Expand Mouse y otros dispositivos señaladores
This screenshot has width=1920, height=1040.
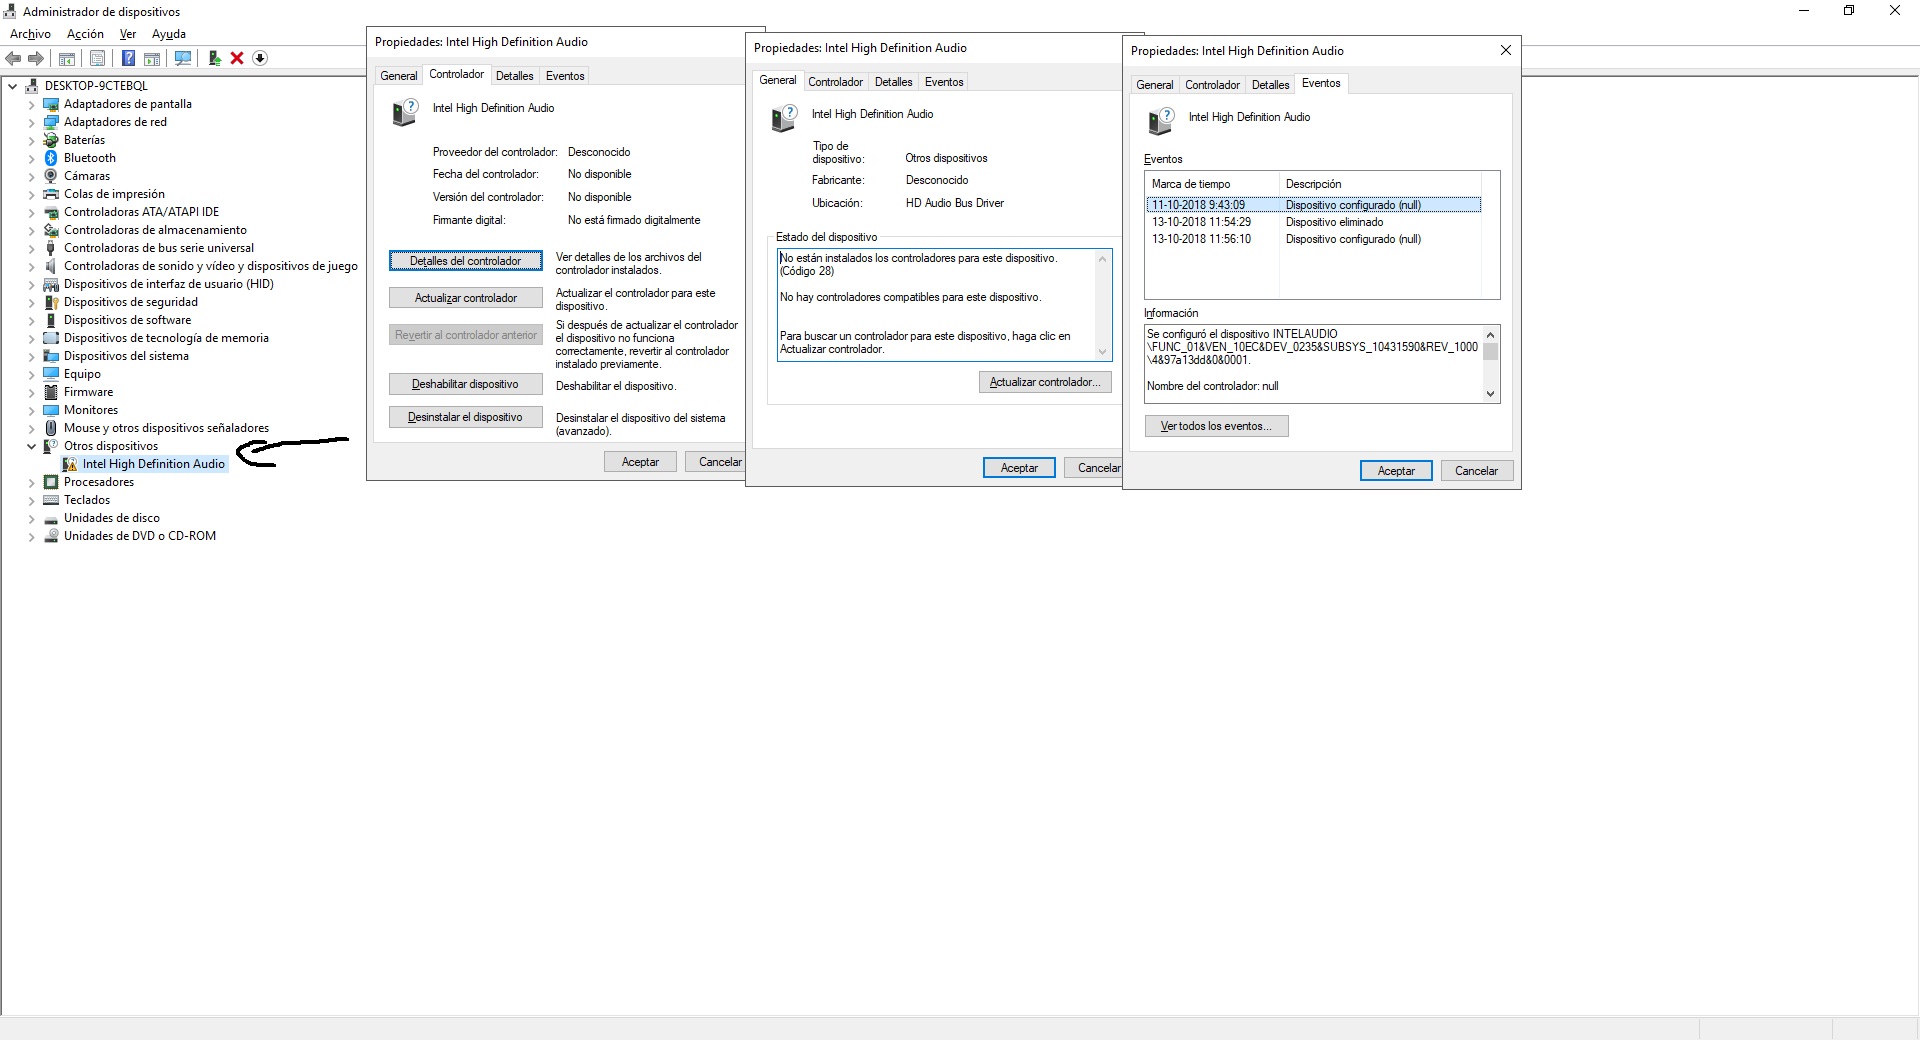point(31,428)
